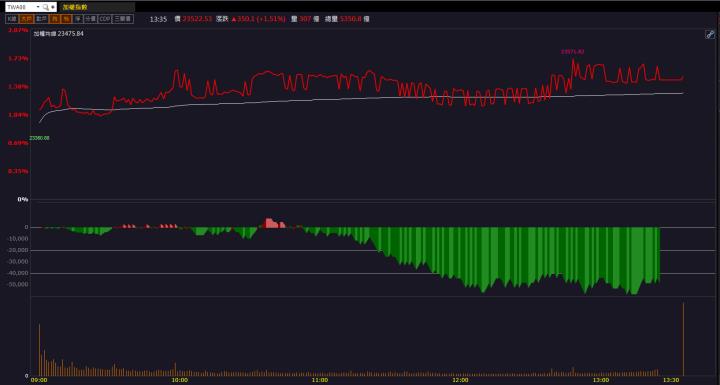
Task: Click the magnifier search icon
Action: click(45, 7)
